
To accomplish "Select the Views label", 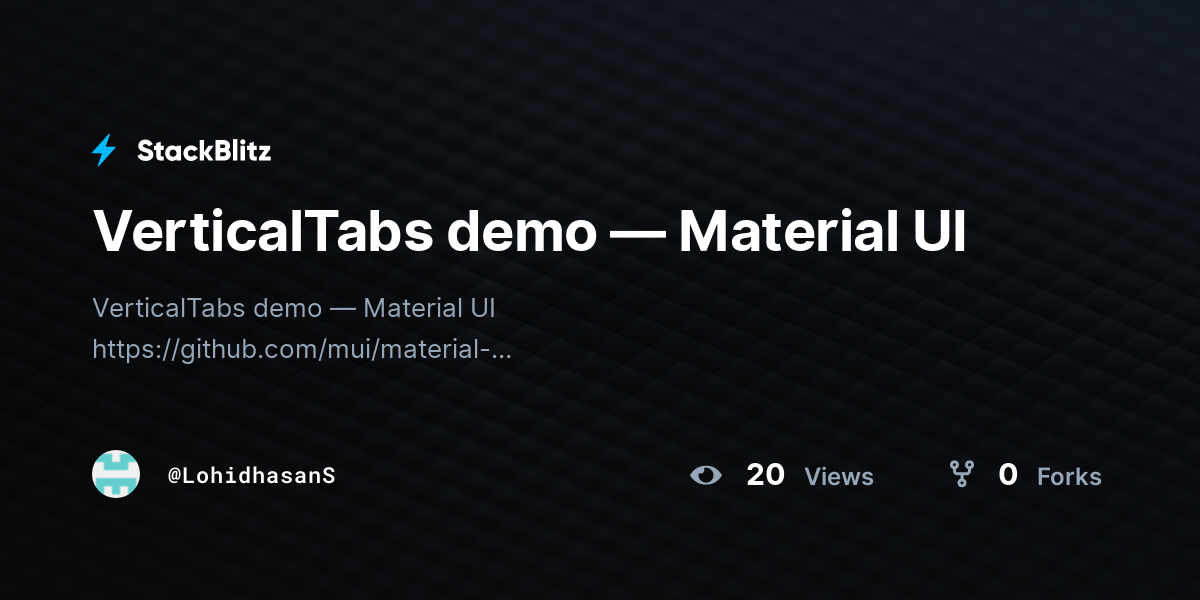I will pyautogui.click(x=839, y=477).
